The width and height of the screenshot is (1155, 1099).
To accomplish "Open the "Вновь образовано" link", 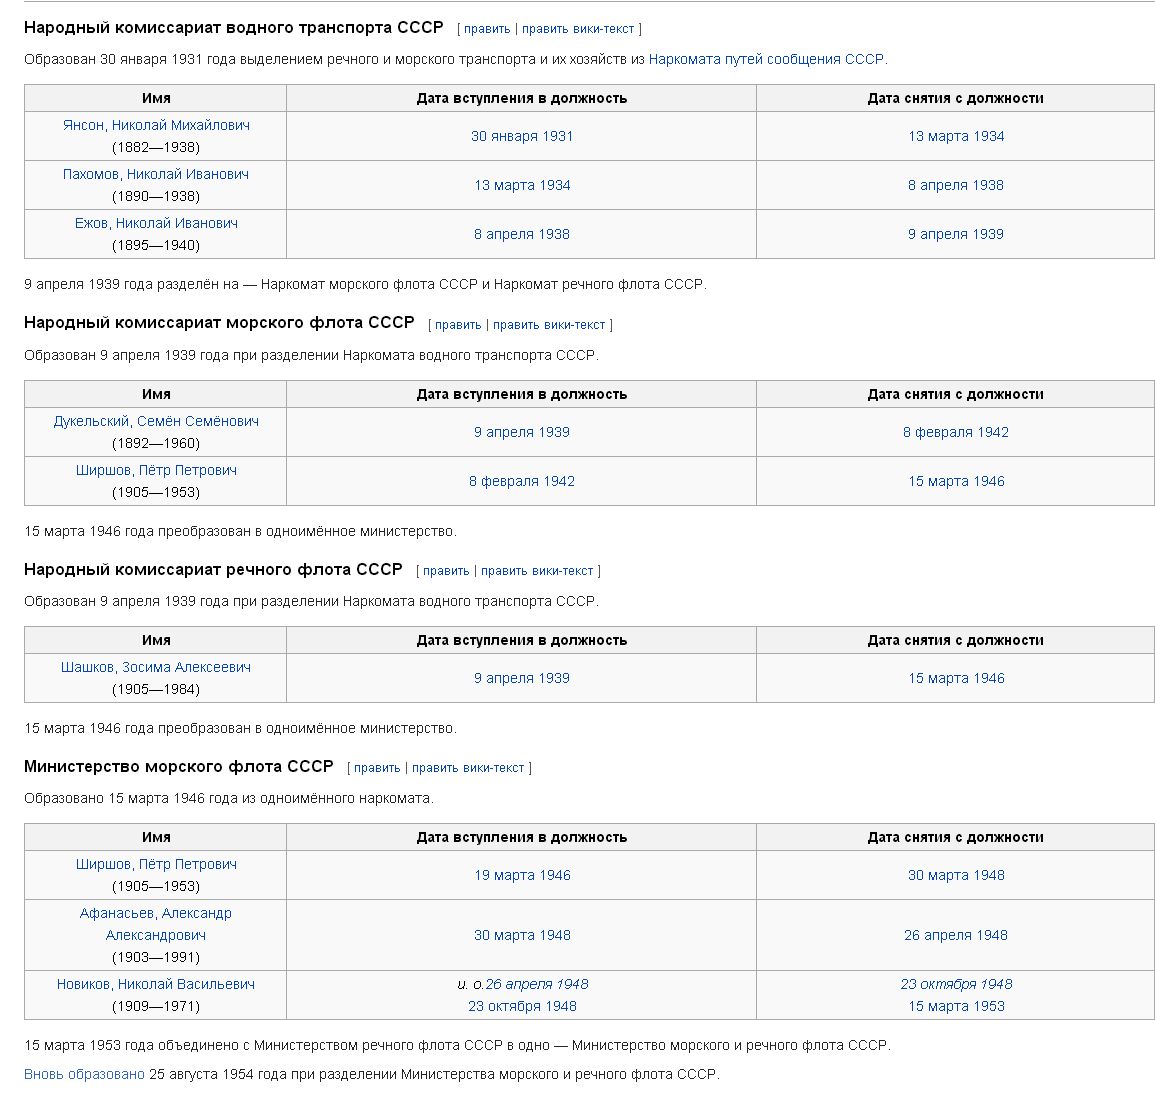I will [84, 1074].
